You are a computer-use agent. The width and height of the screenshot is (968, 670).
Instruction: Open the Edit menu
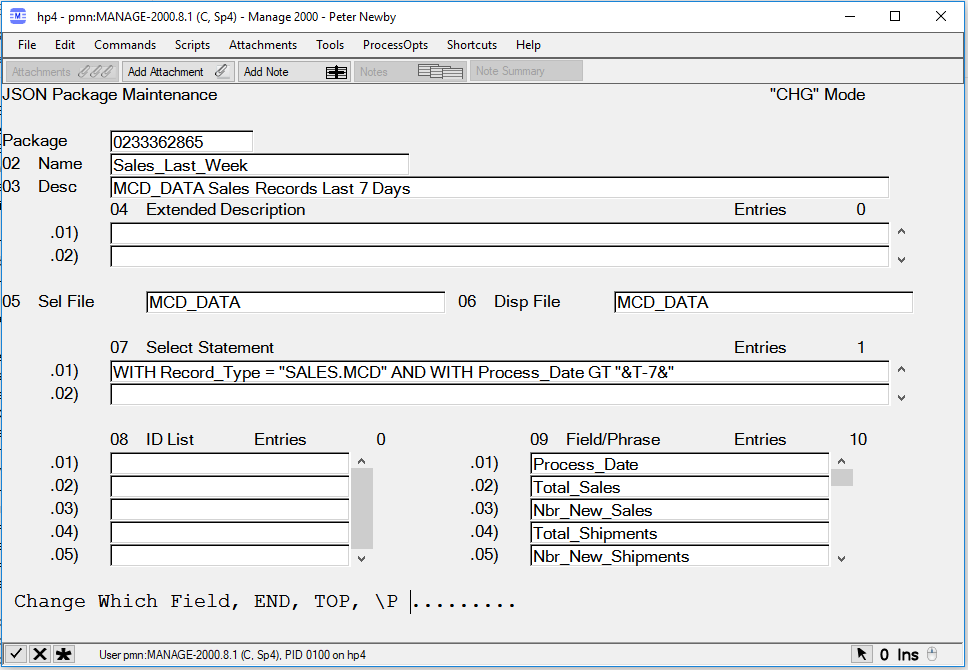(x=65, y=45)
